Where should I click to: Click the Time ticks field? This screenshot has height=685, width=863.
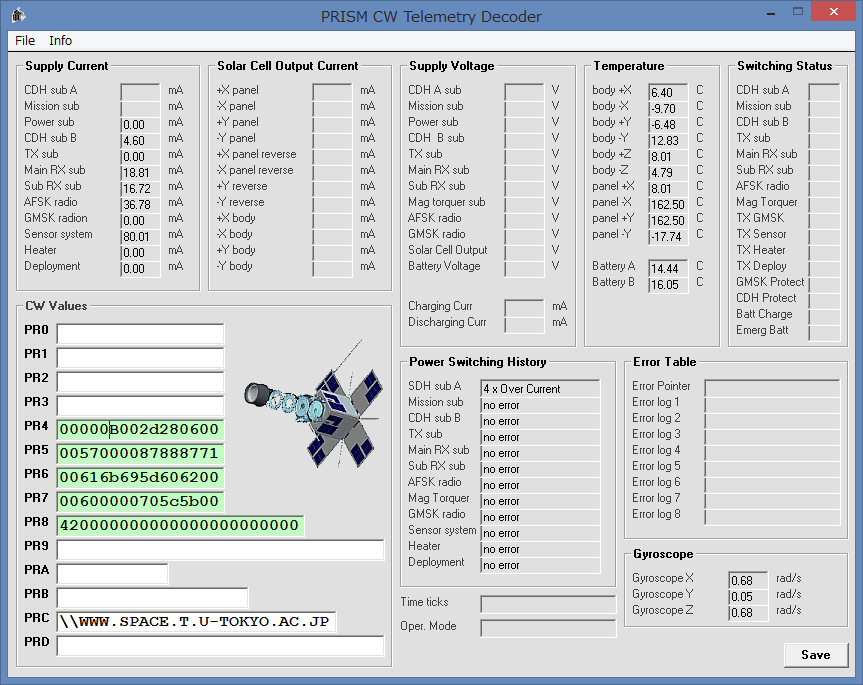point(548,604)
